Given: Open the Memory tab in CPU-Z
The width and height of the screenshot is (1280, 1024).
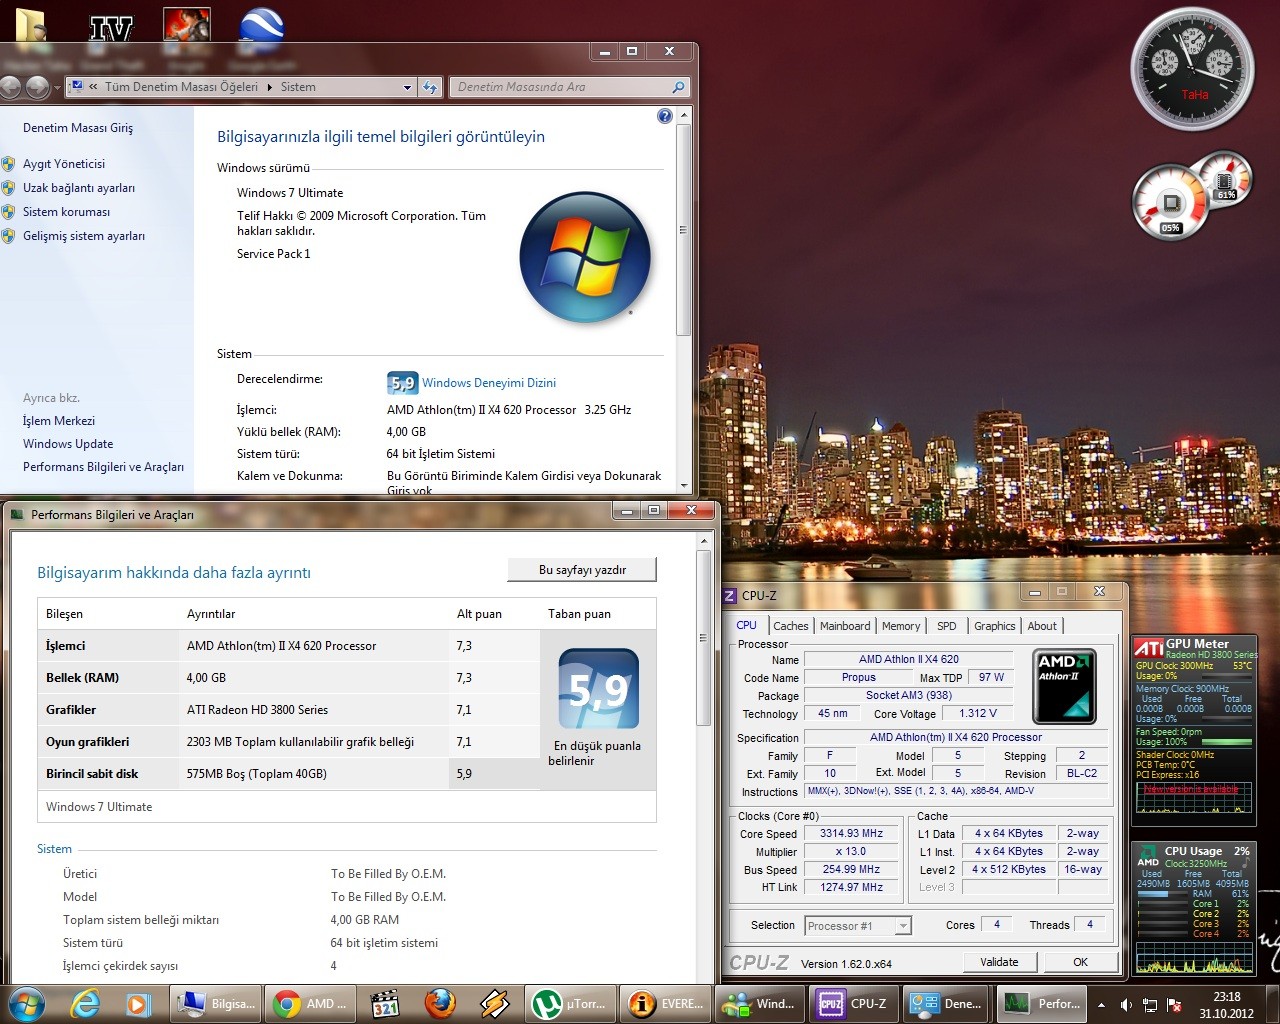Looking at the screenshot, I should tap(901, 626).
